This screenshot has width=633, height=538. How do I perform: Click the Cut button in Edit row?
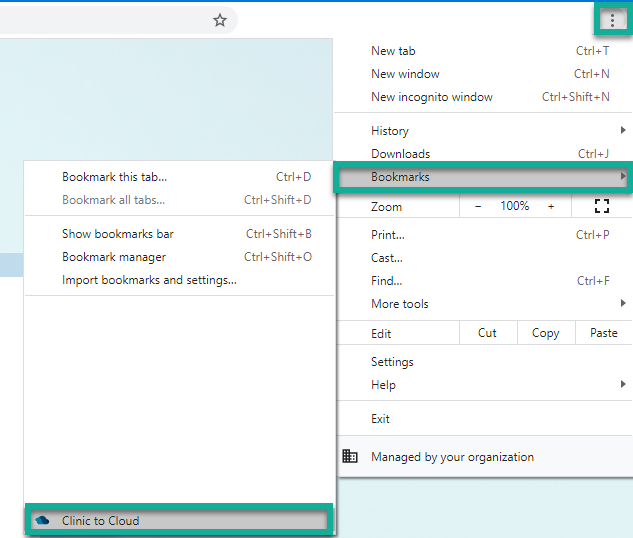pos(487,333)
